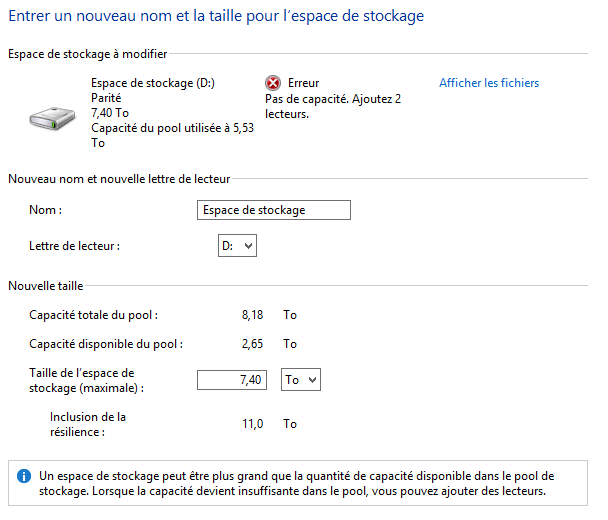Click the informational note about pool capacity
This screenshot has height=520, width=608.
(x=301, y=484)
